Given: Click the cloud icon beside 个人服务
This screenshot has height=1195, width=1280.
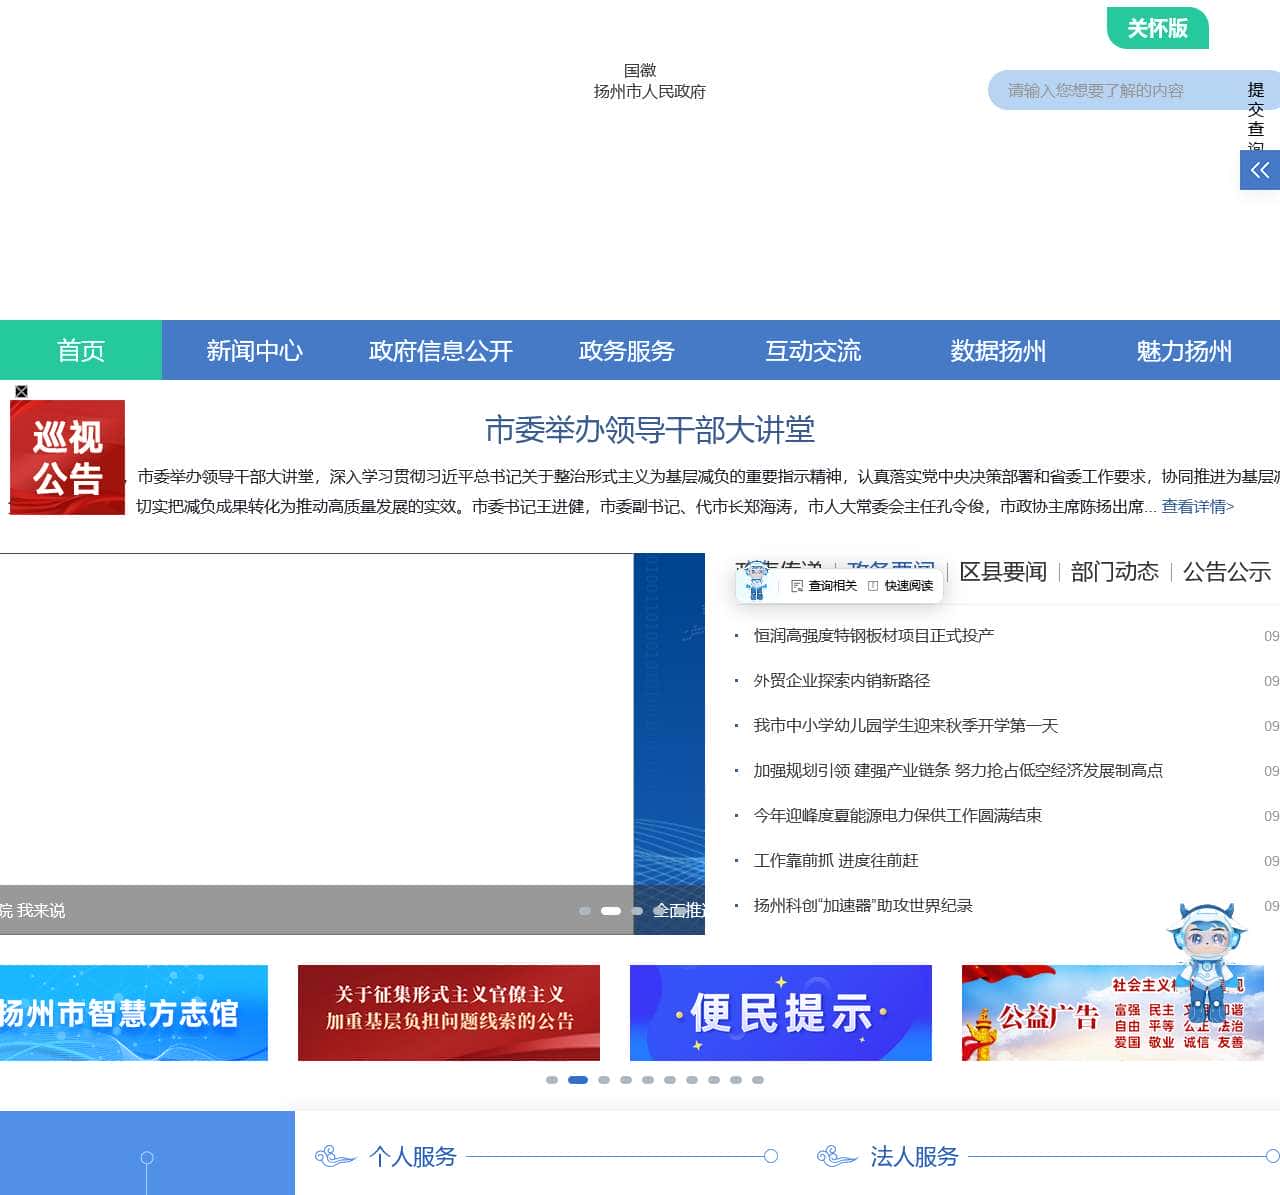Looking at the screenshot, I should pyautogui.click(x=335, y=1157).
